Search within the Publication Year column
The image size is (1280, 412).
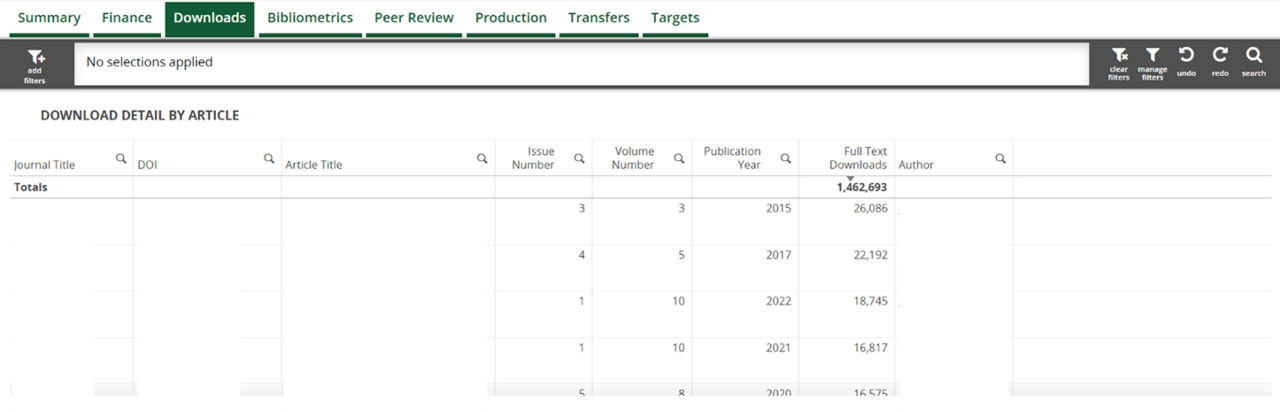coord(786,158)
